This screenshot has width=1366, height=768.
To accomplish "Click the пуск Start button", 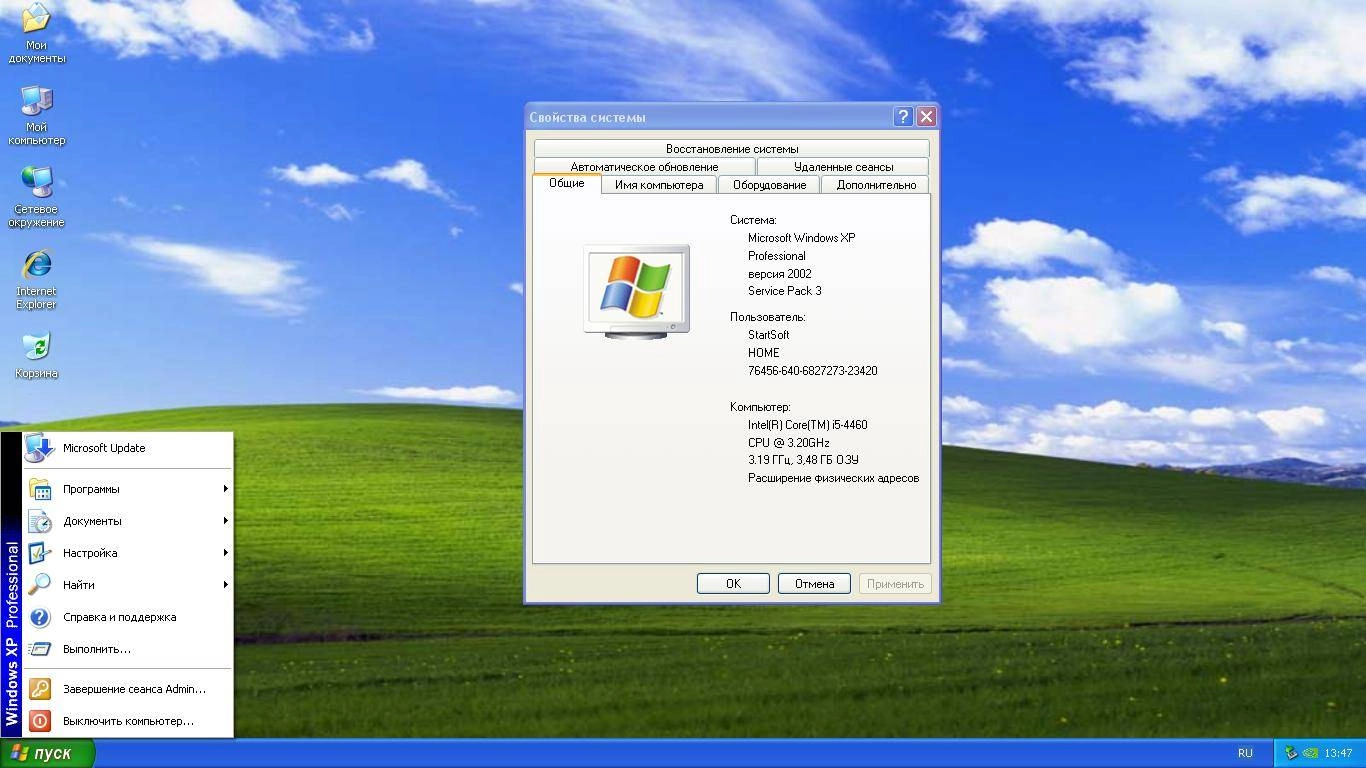I will [48, 753].
